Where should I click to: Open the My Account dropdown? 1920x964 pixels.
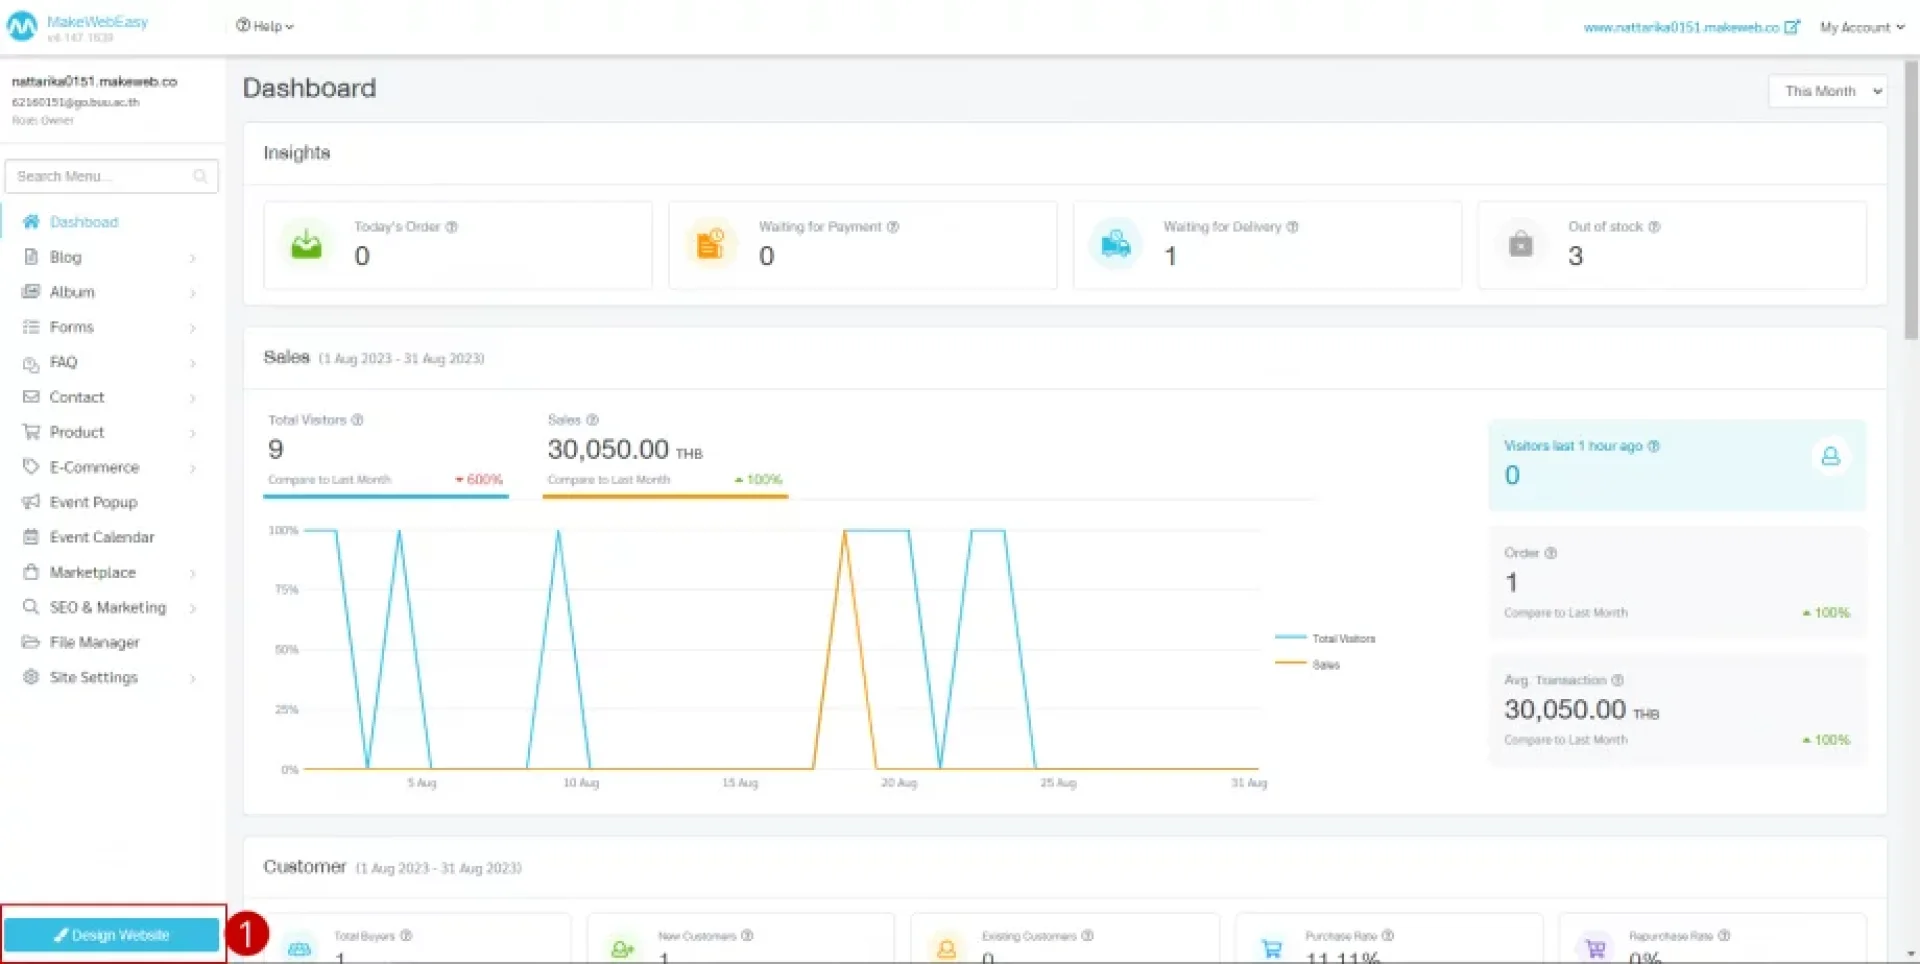pos(1861,27)
